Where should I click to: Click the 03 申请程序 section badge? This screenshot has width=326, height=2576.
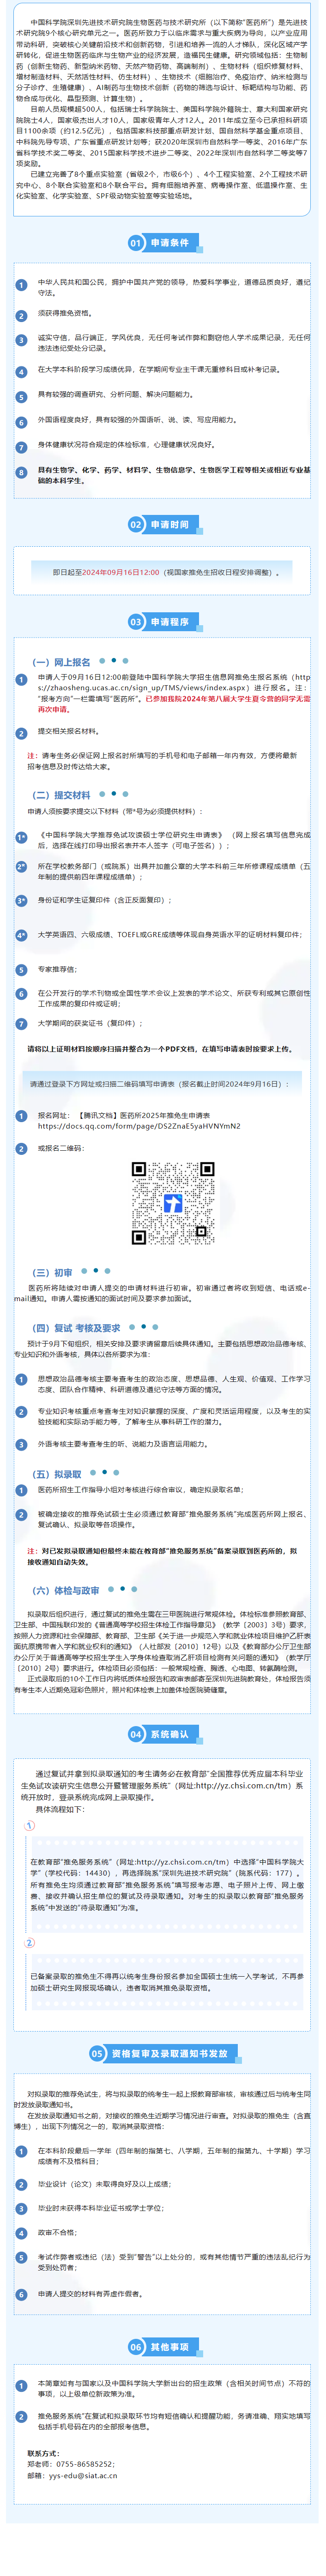tap(162, 622)
